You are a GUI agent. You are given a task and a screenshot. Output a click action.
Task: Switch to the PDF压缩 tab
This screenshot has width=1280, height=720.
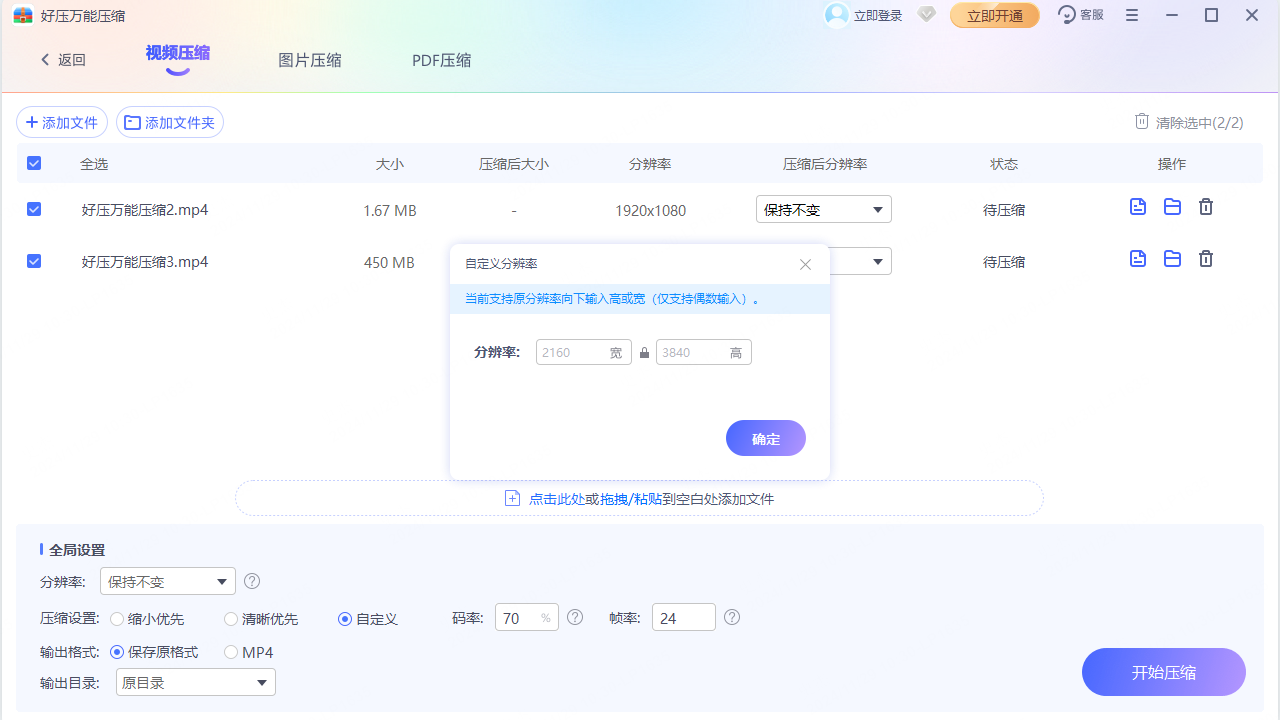click(x=441, y=60)
